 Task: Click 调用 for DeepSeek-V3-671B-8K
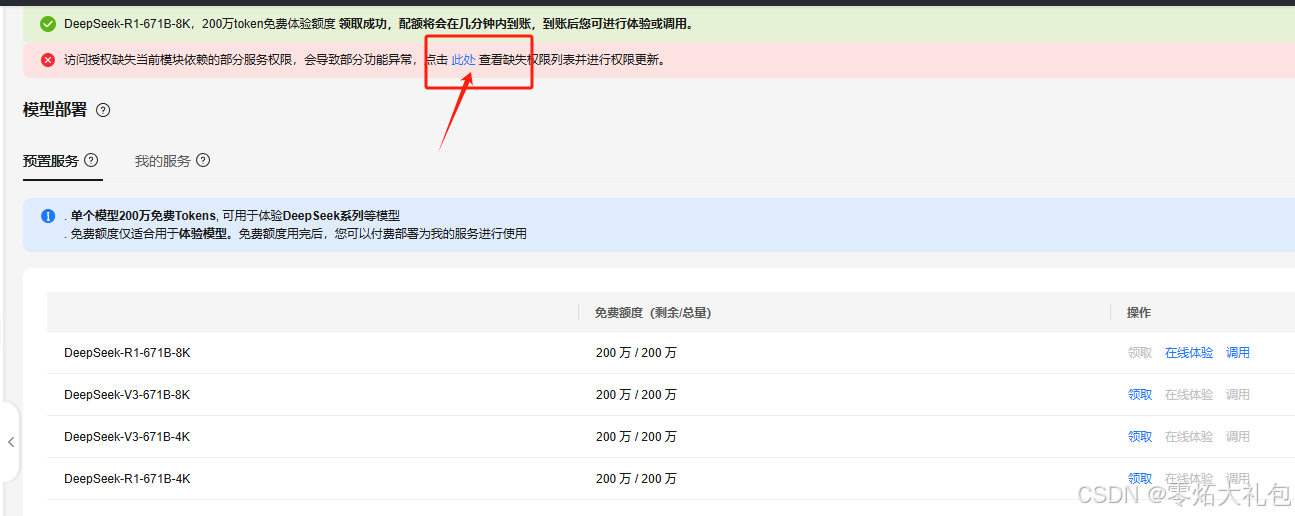1238,395
